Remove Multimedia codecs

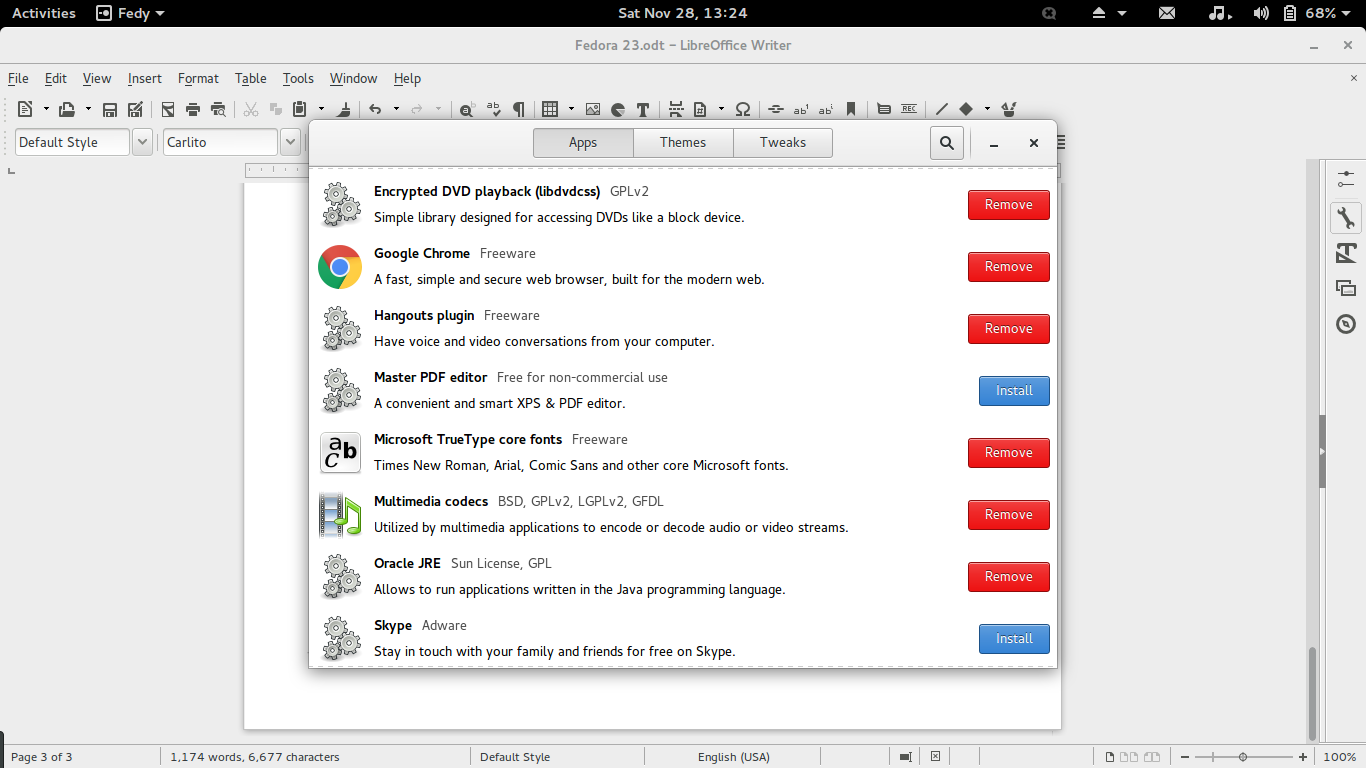pyautogui.click(x=1008, y=515)
